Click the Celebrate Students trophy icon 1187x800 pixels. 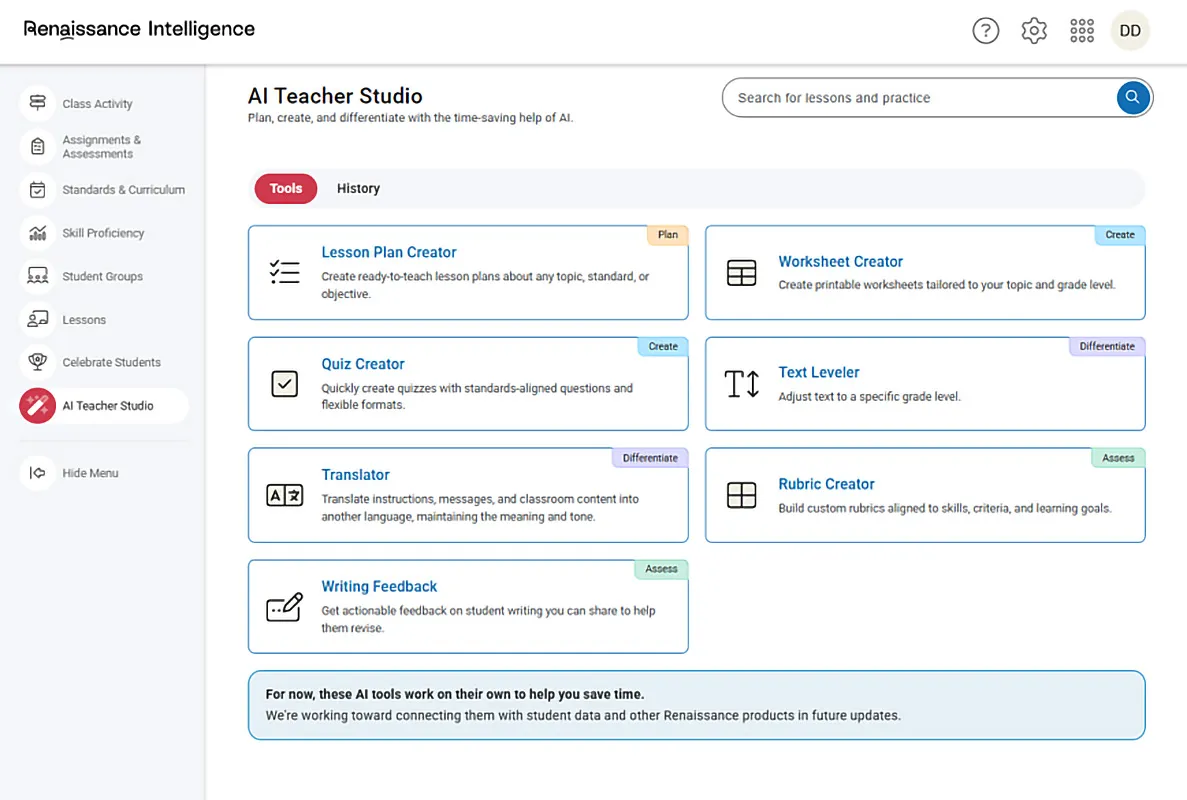pos(37,363)
